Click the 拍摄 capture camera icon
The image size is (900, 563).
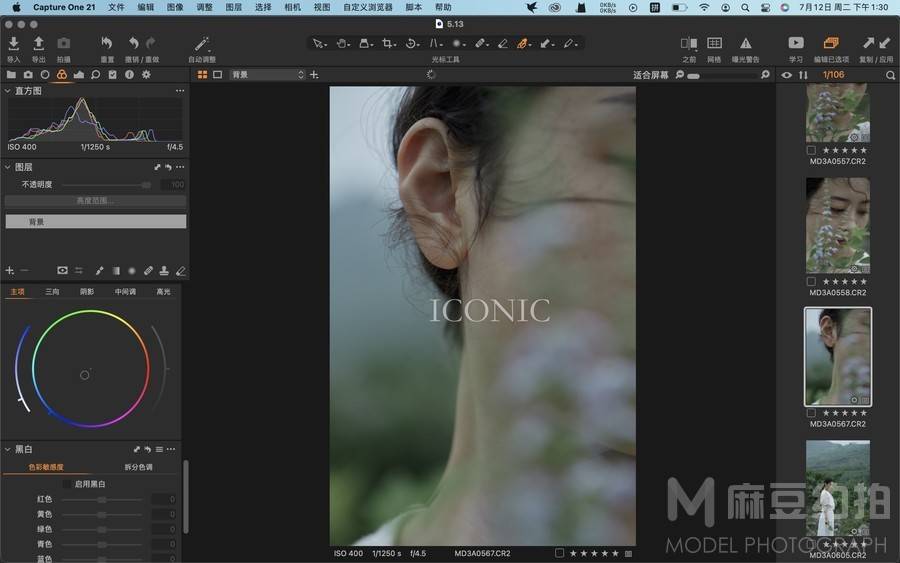coord(63,44)
